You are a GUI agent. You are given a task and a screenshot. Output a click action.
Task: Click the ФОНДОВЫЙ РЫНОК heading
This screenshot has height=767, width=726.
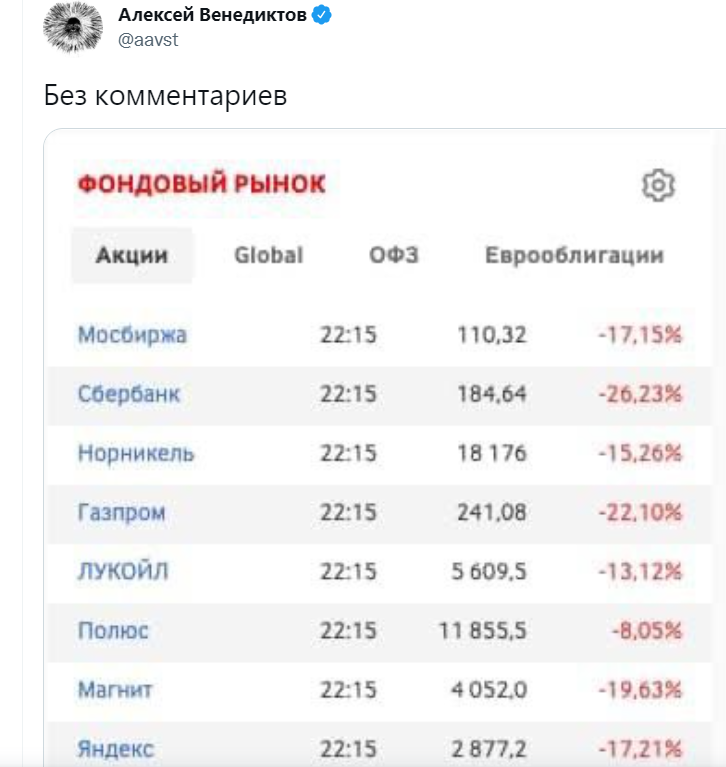(202, 183)
